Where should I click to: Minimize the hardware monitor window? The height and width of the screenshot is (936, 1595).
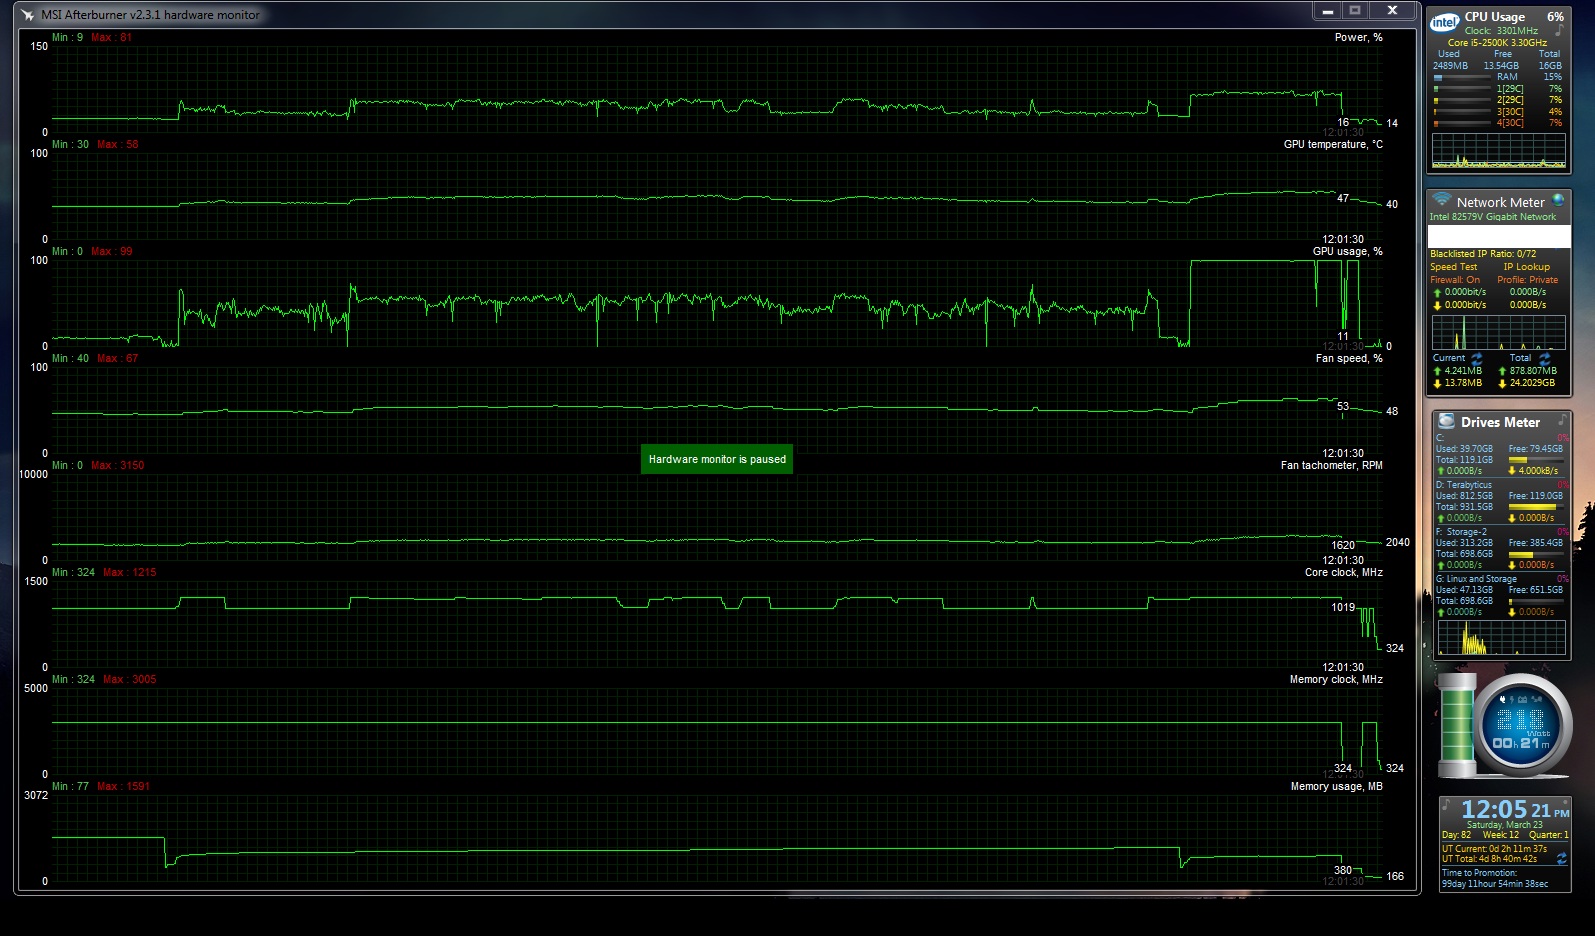(x=1327, y=11)
